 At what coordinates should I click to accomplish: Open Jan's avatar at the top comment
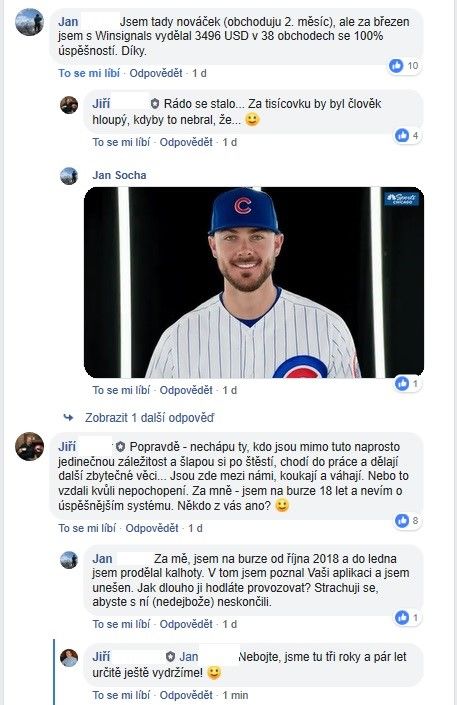pyautogui.click(x=29, y=22)
